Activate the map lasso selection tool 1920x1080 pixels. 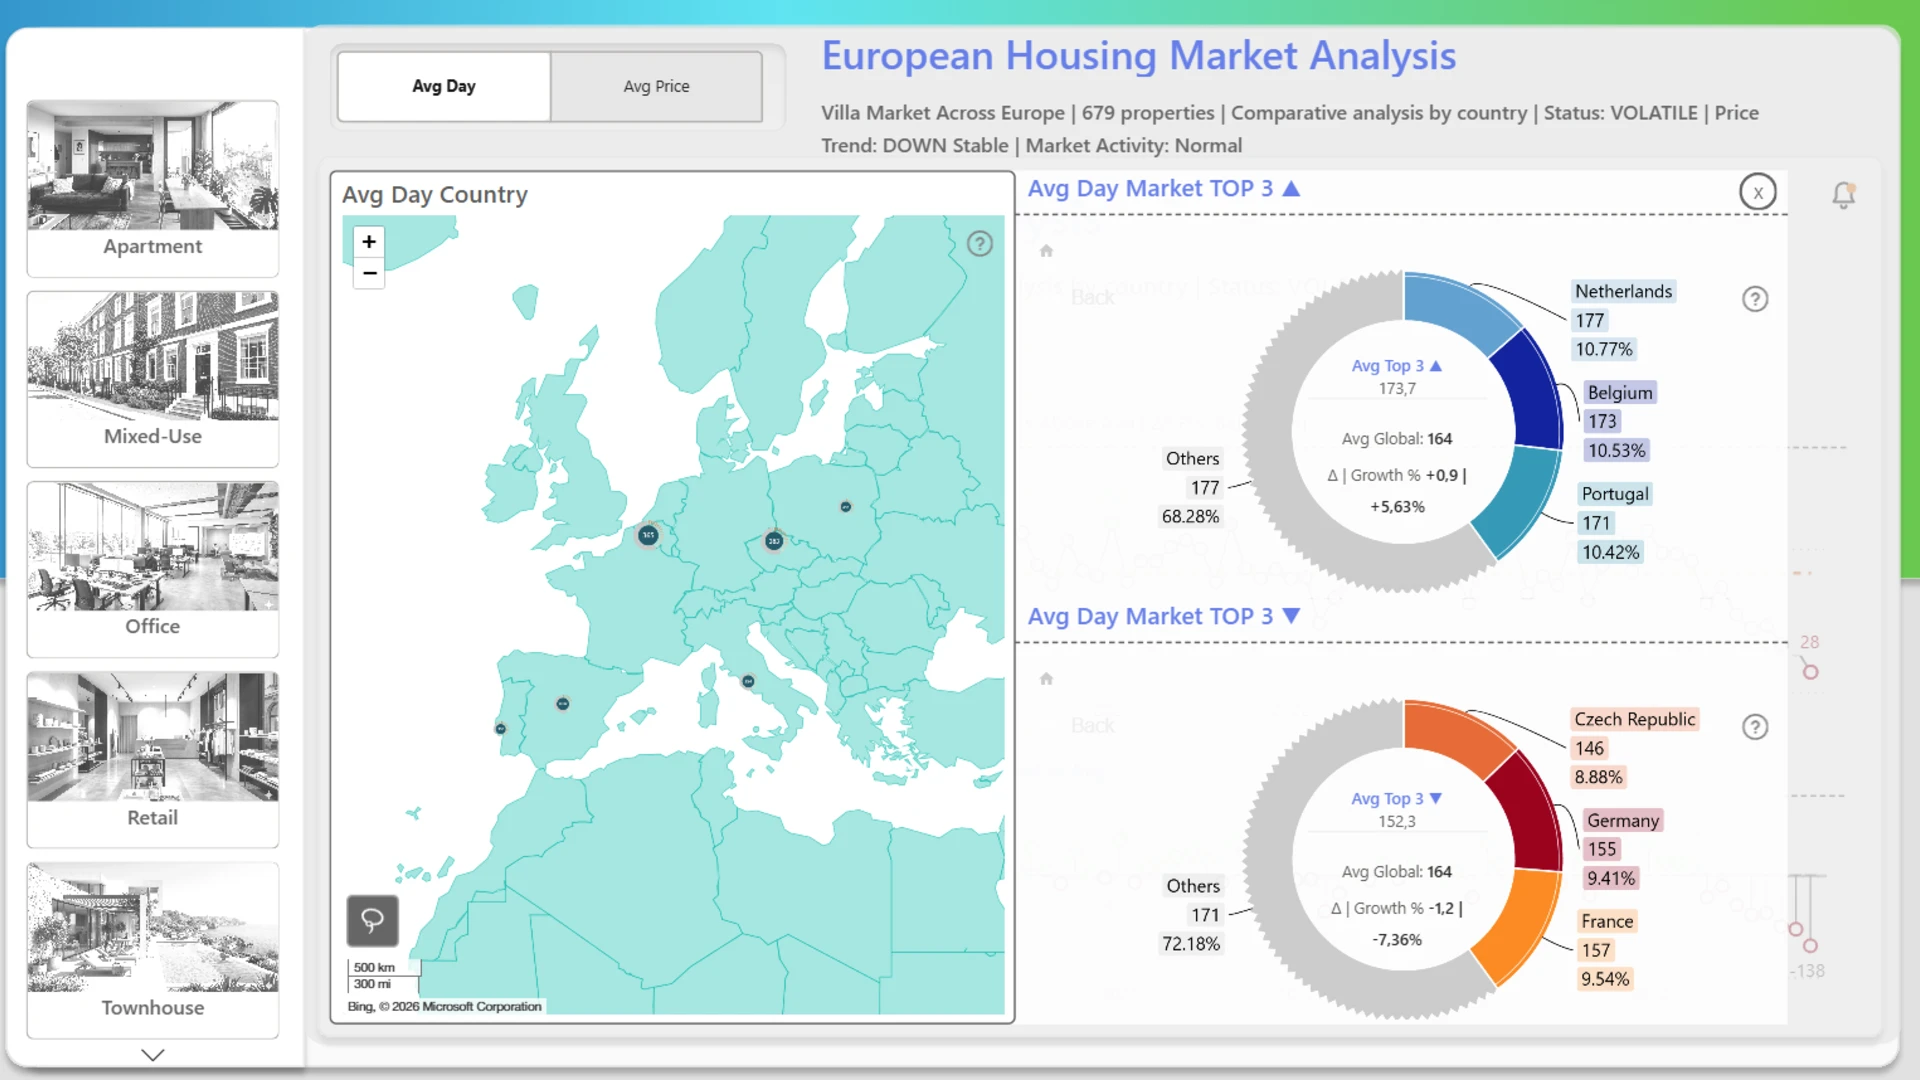tap(372, 920)
